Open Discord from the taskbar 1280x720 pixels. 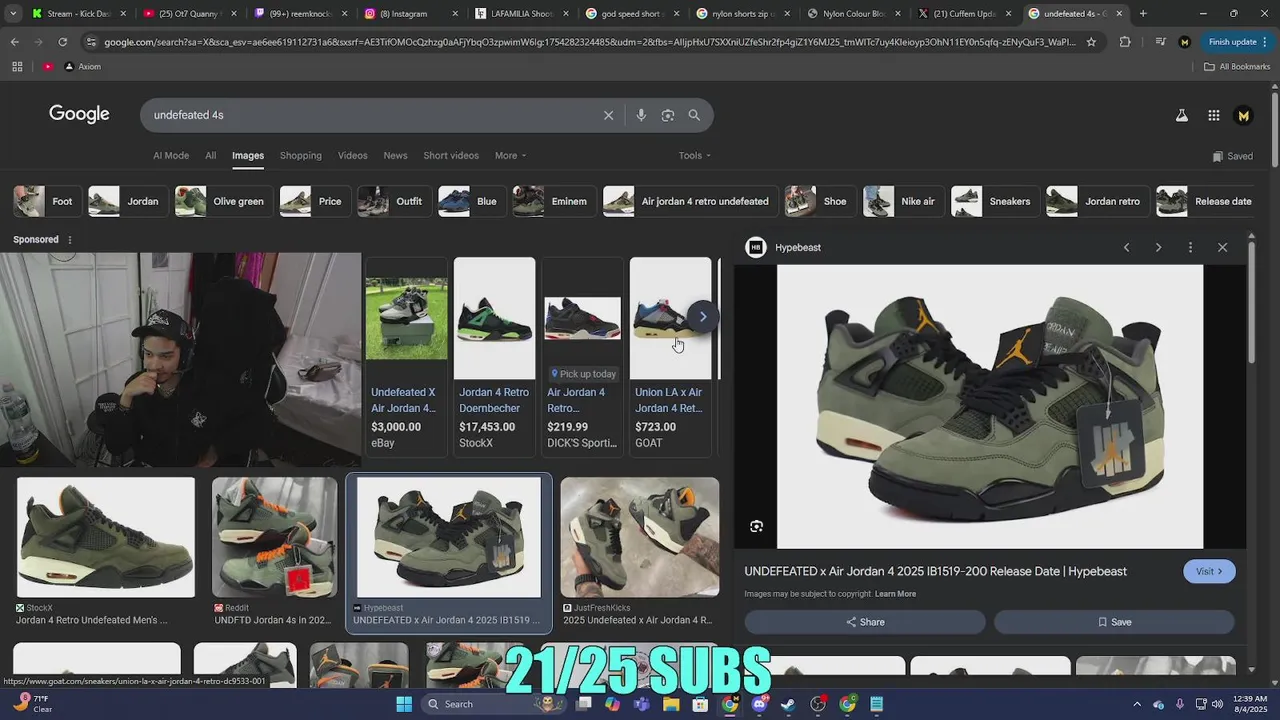[x=759, y=704]
